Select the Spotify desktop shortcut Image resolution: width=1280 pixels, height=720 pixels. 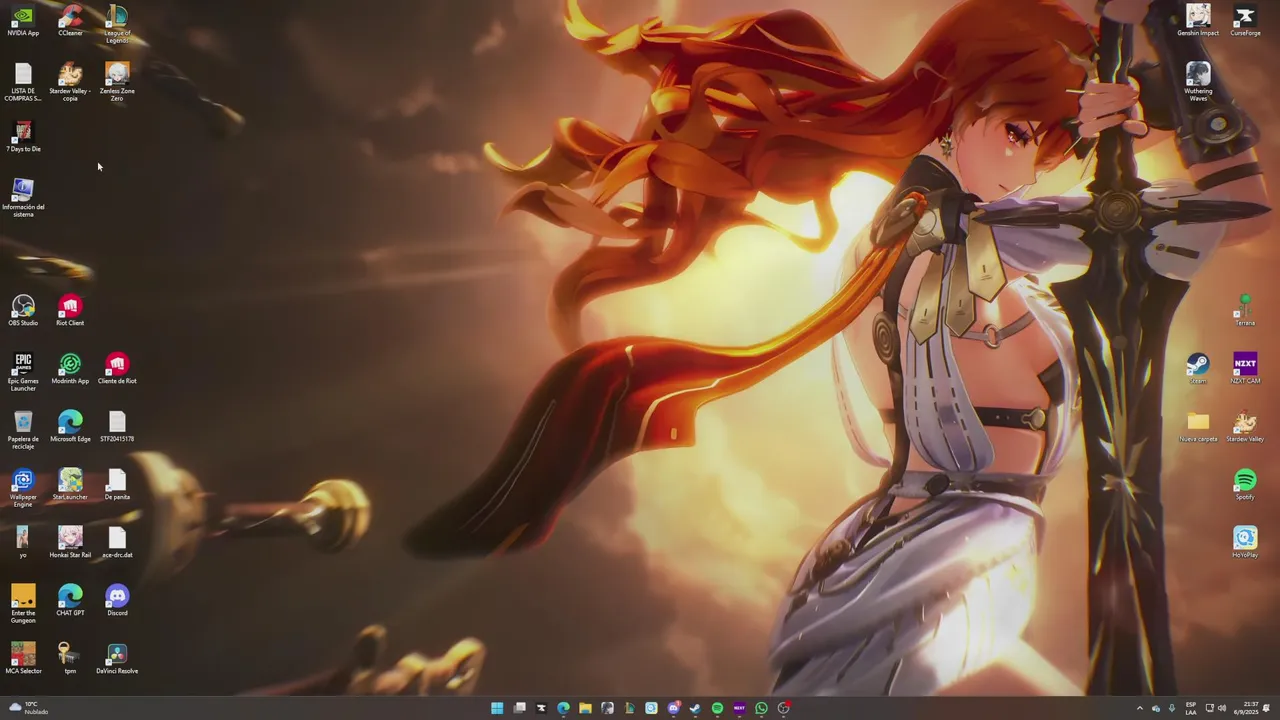coord(1245,485)
